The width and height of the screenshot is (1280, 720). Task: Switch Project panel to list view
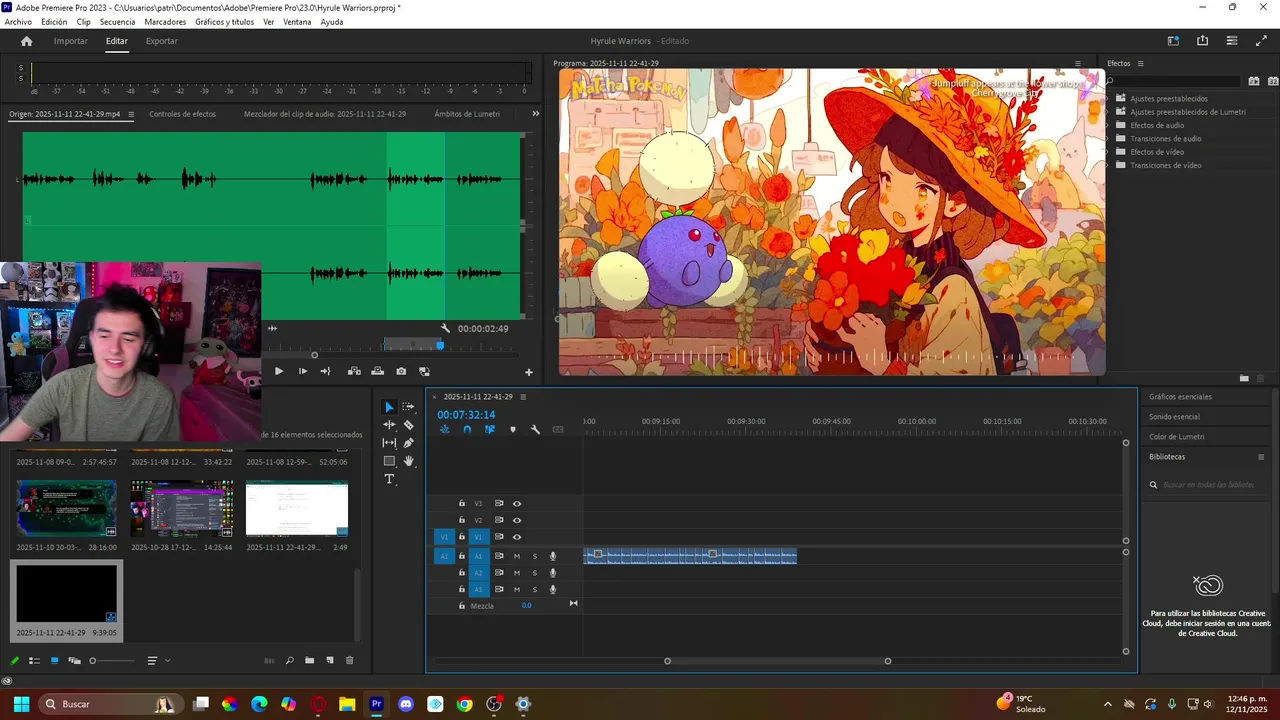[35, 661]
